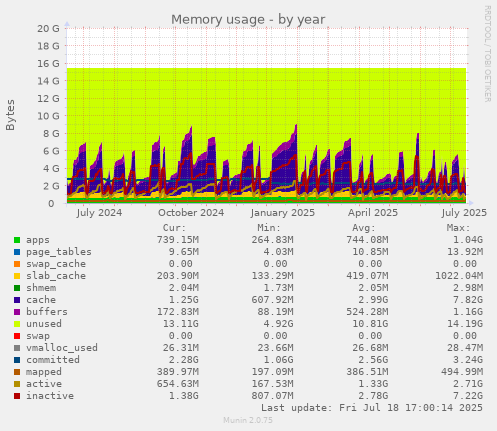
Task: Click the 'April 2025' x-axis label
Action: 373,213
